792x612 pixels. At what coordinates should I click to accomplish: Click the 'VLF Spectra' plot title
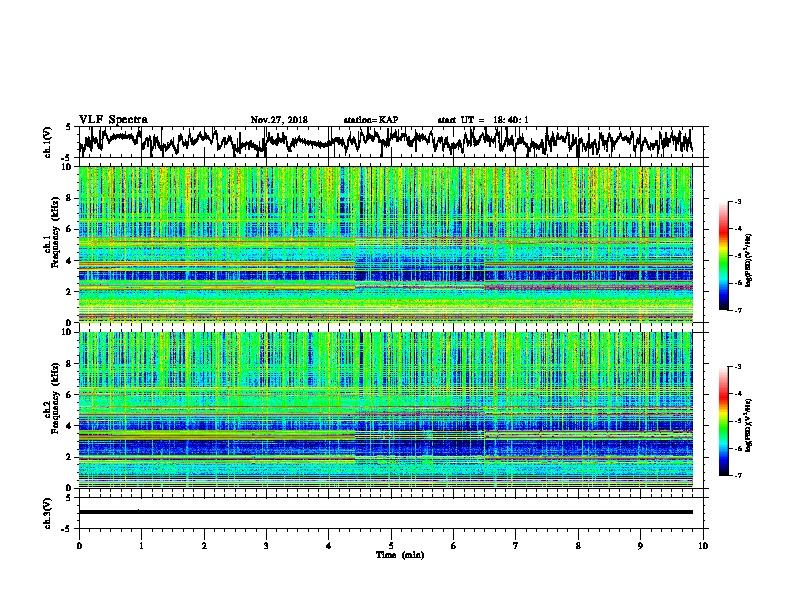(113, 120)
